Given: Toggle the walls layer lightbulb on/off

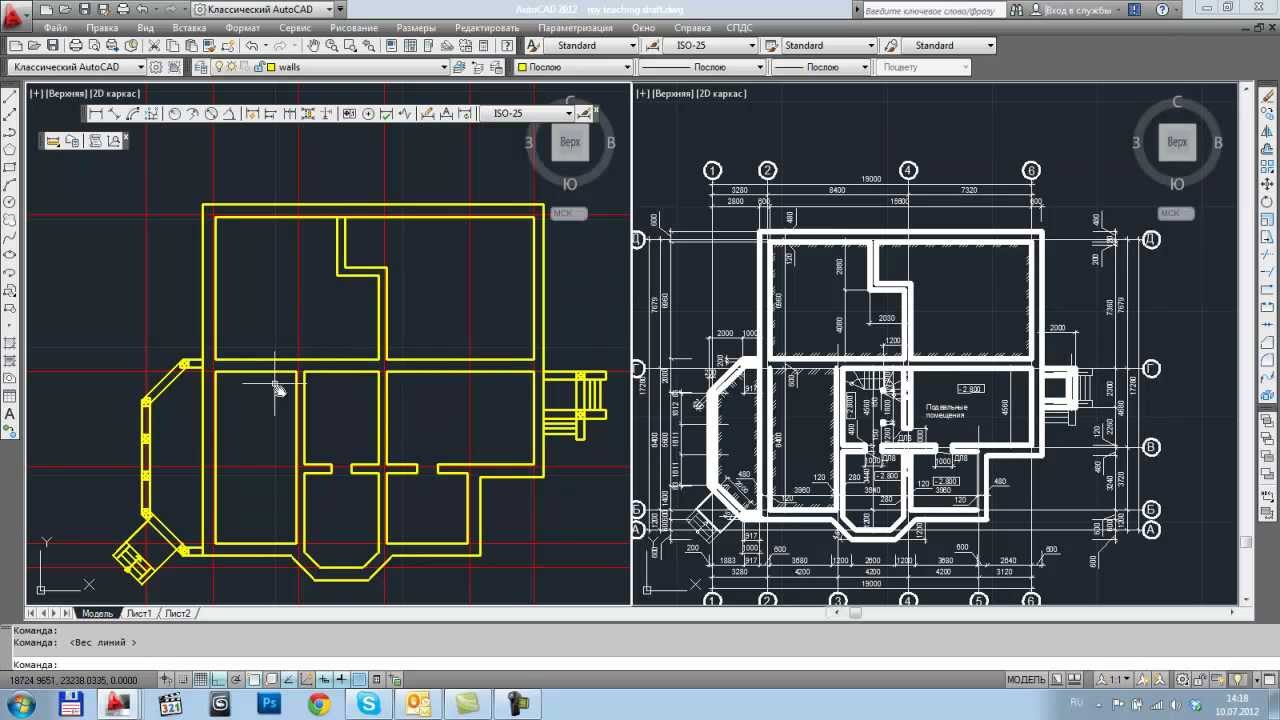Looking at the screenshot, I should [218, 67].
